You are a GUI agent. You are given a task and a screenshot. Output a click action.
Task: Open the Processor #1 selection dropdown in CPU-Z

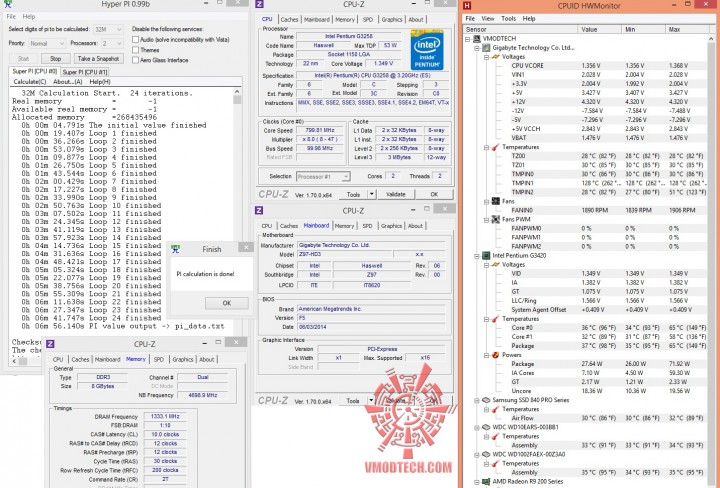pyautogui.click(x=323, y=176)
